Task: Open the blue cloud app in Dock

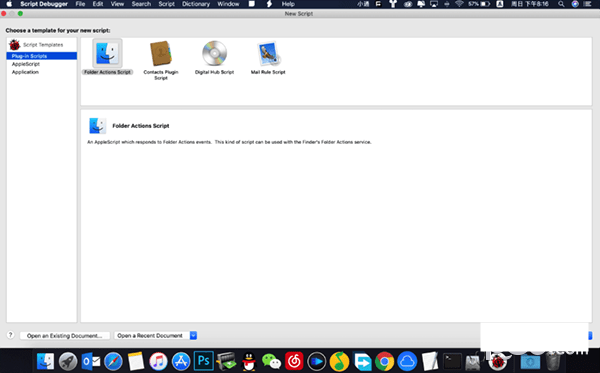Action: tap(407, 361)
